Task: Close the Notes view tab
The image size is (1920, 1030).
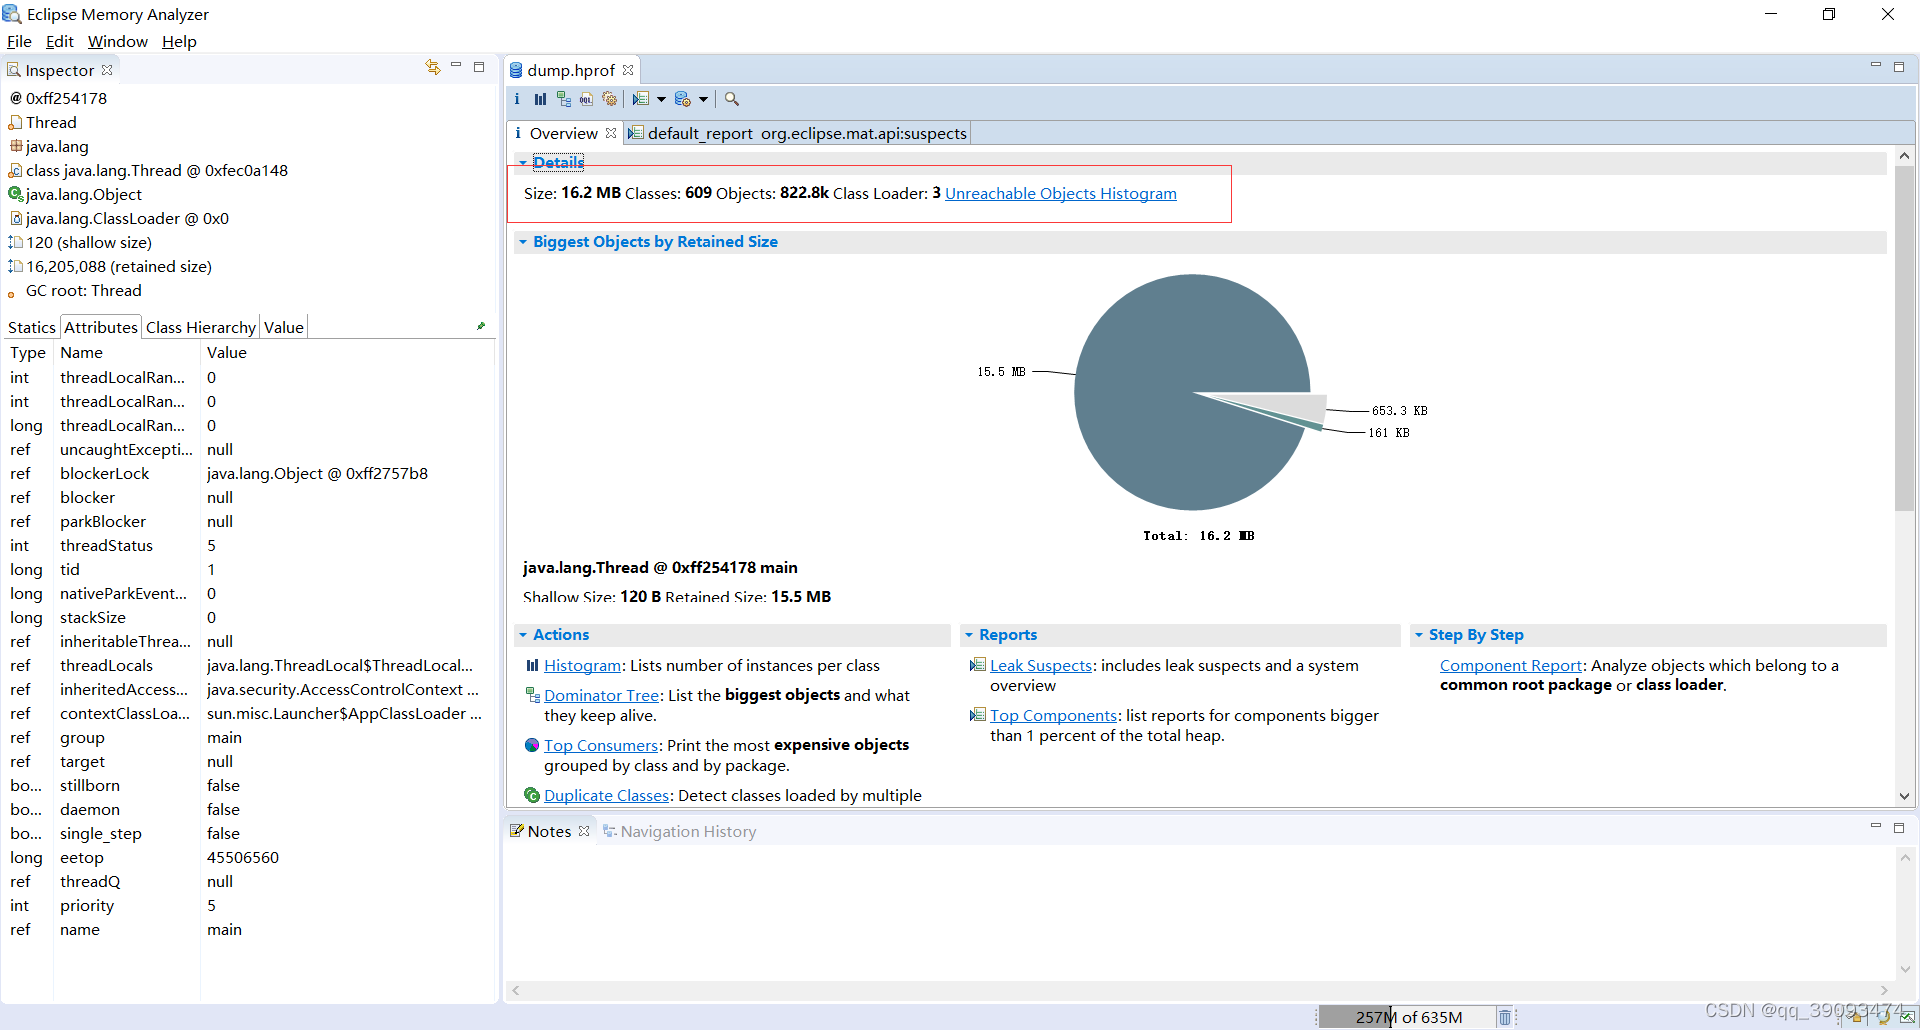Action: 584,831
